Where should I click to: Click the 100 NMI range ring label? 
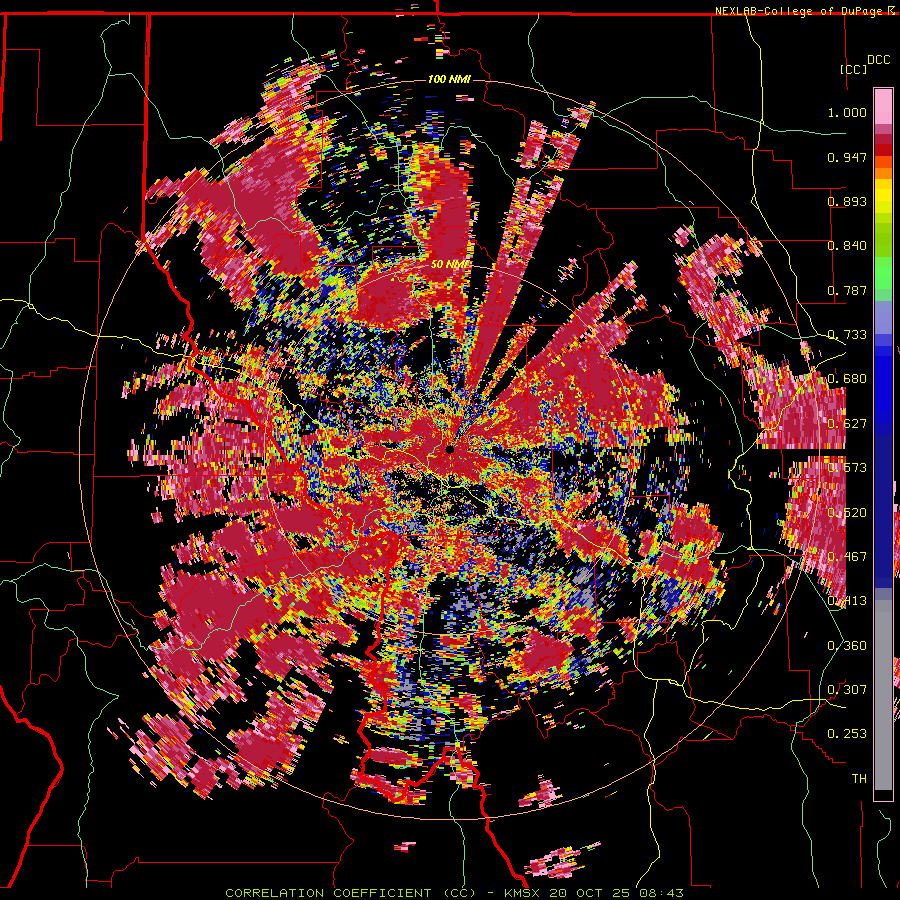(x=449, y=79)
